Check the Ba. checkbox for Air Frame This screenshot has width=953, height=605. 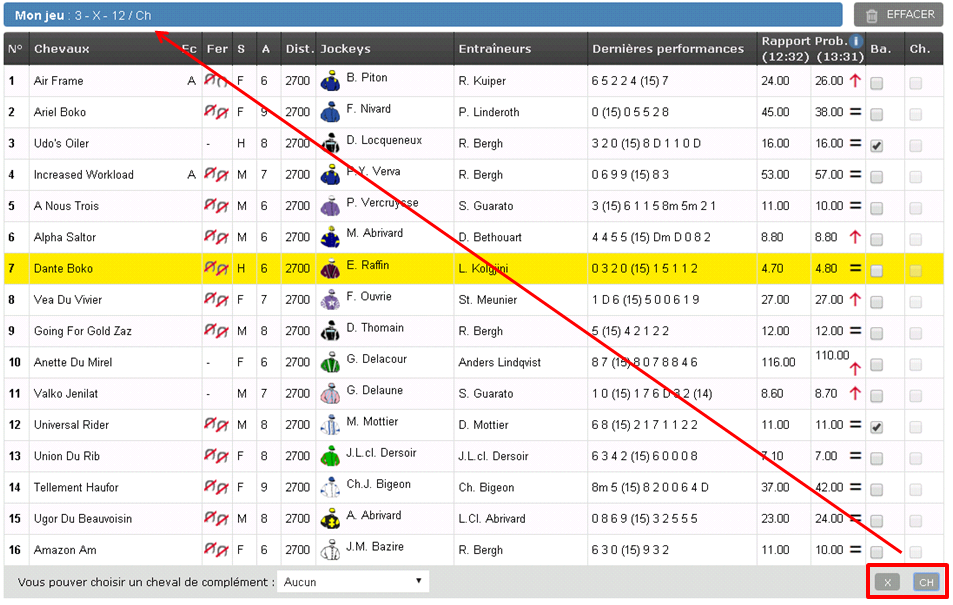[x=877, y=83]
